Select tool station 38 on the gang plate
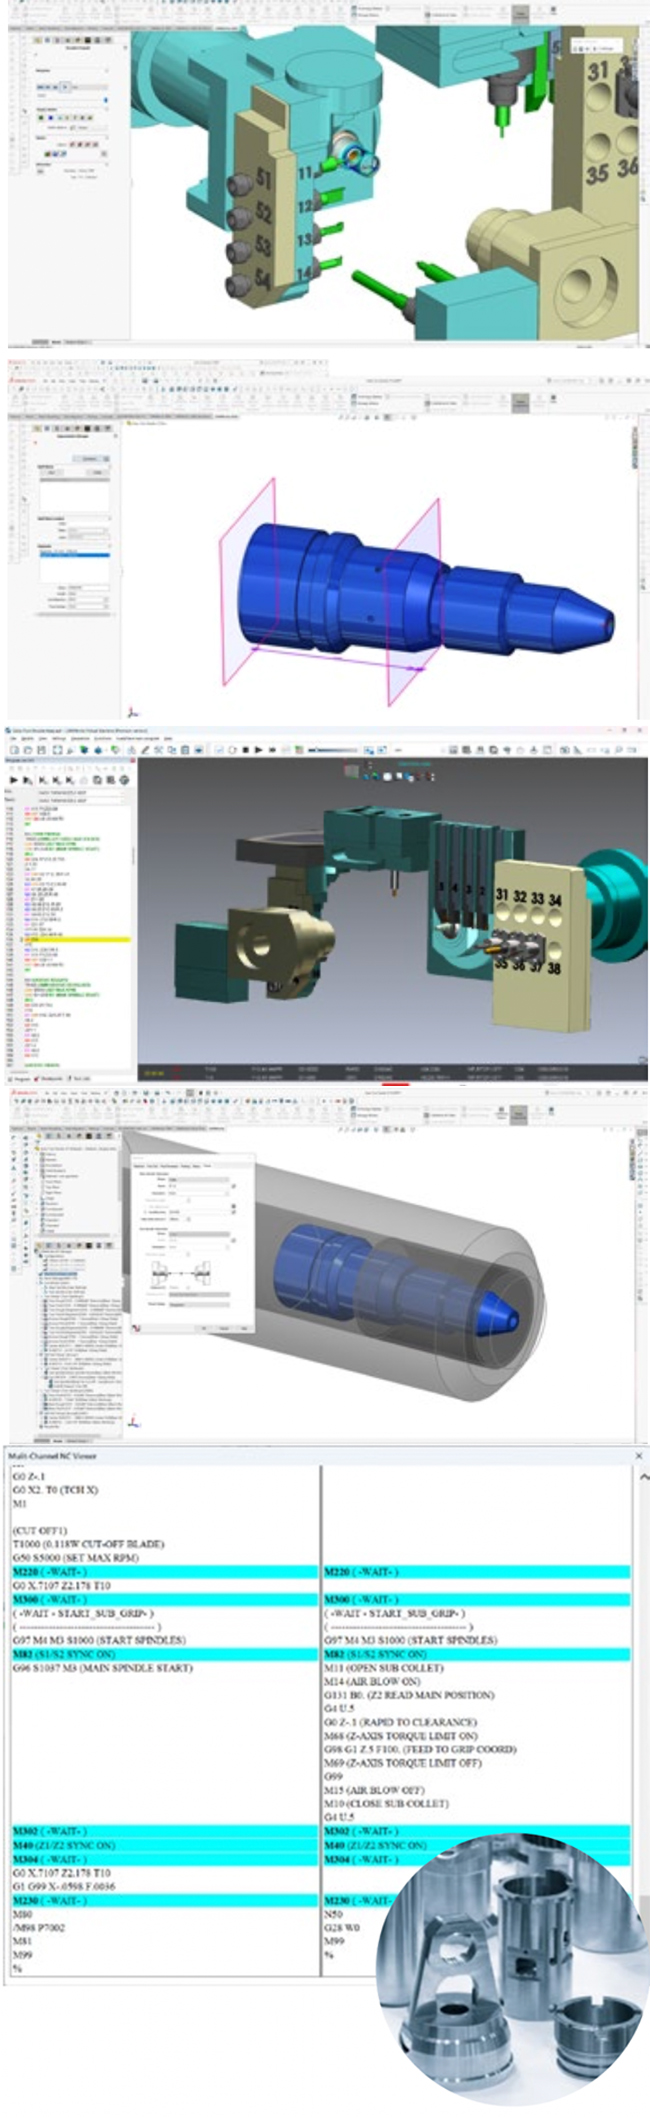The image size is (650, 2117). point(553,967)
